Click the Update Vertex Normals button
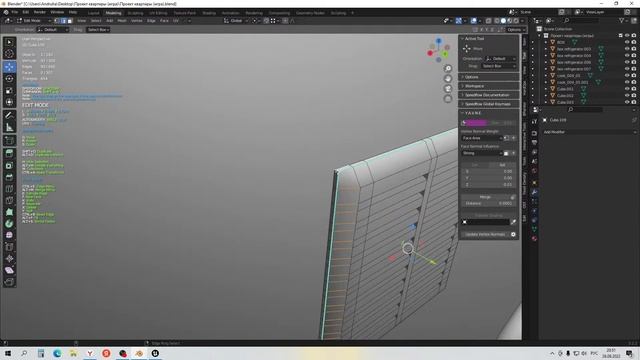 tap(485, 234)
